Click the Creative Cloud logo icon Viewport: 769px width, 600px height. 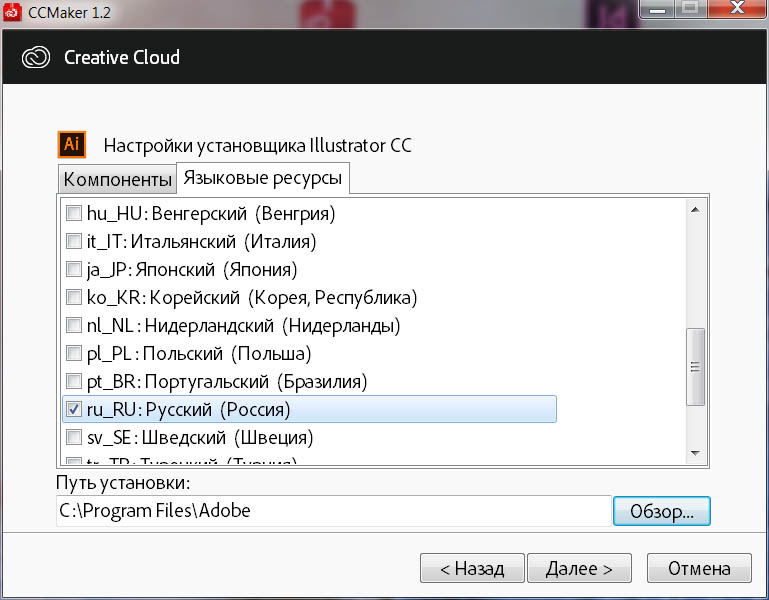pyautogui.click(x=36, y=57)
